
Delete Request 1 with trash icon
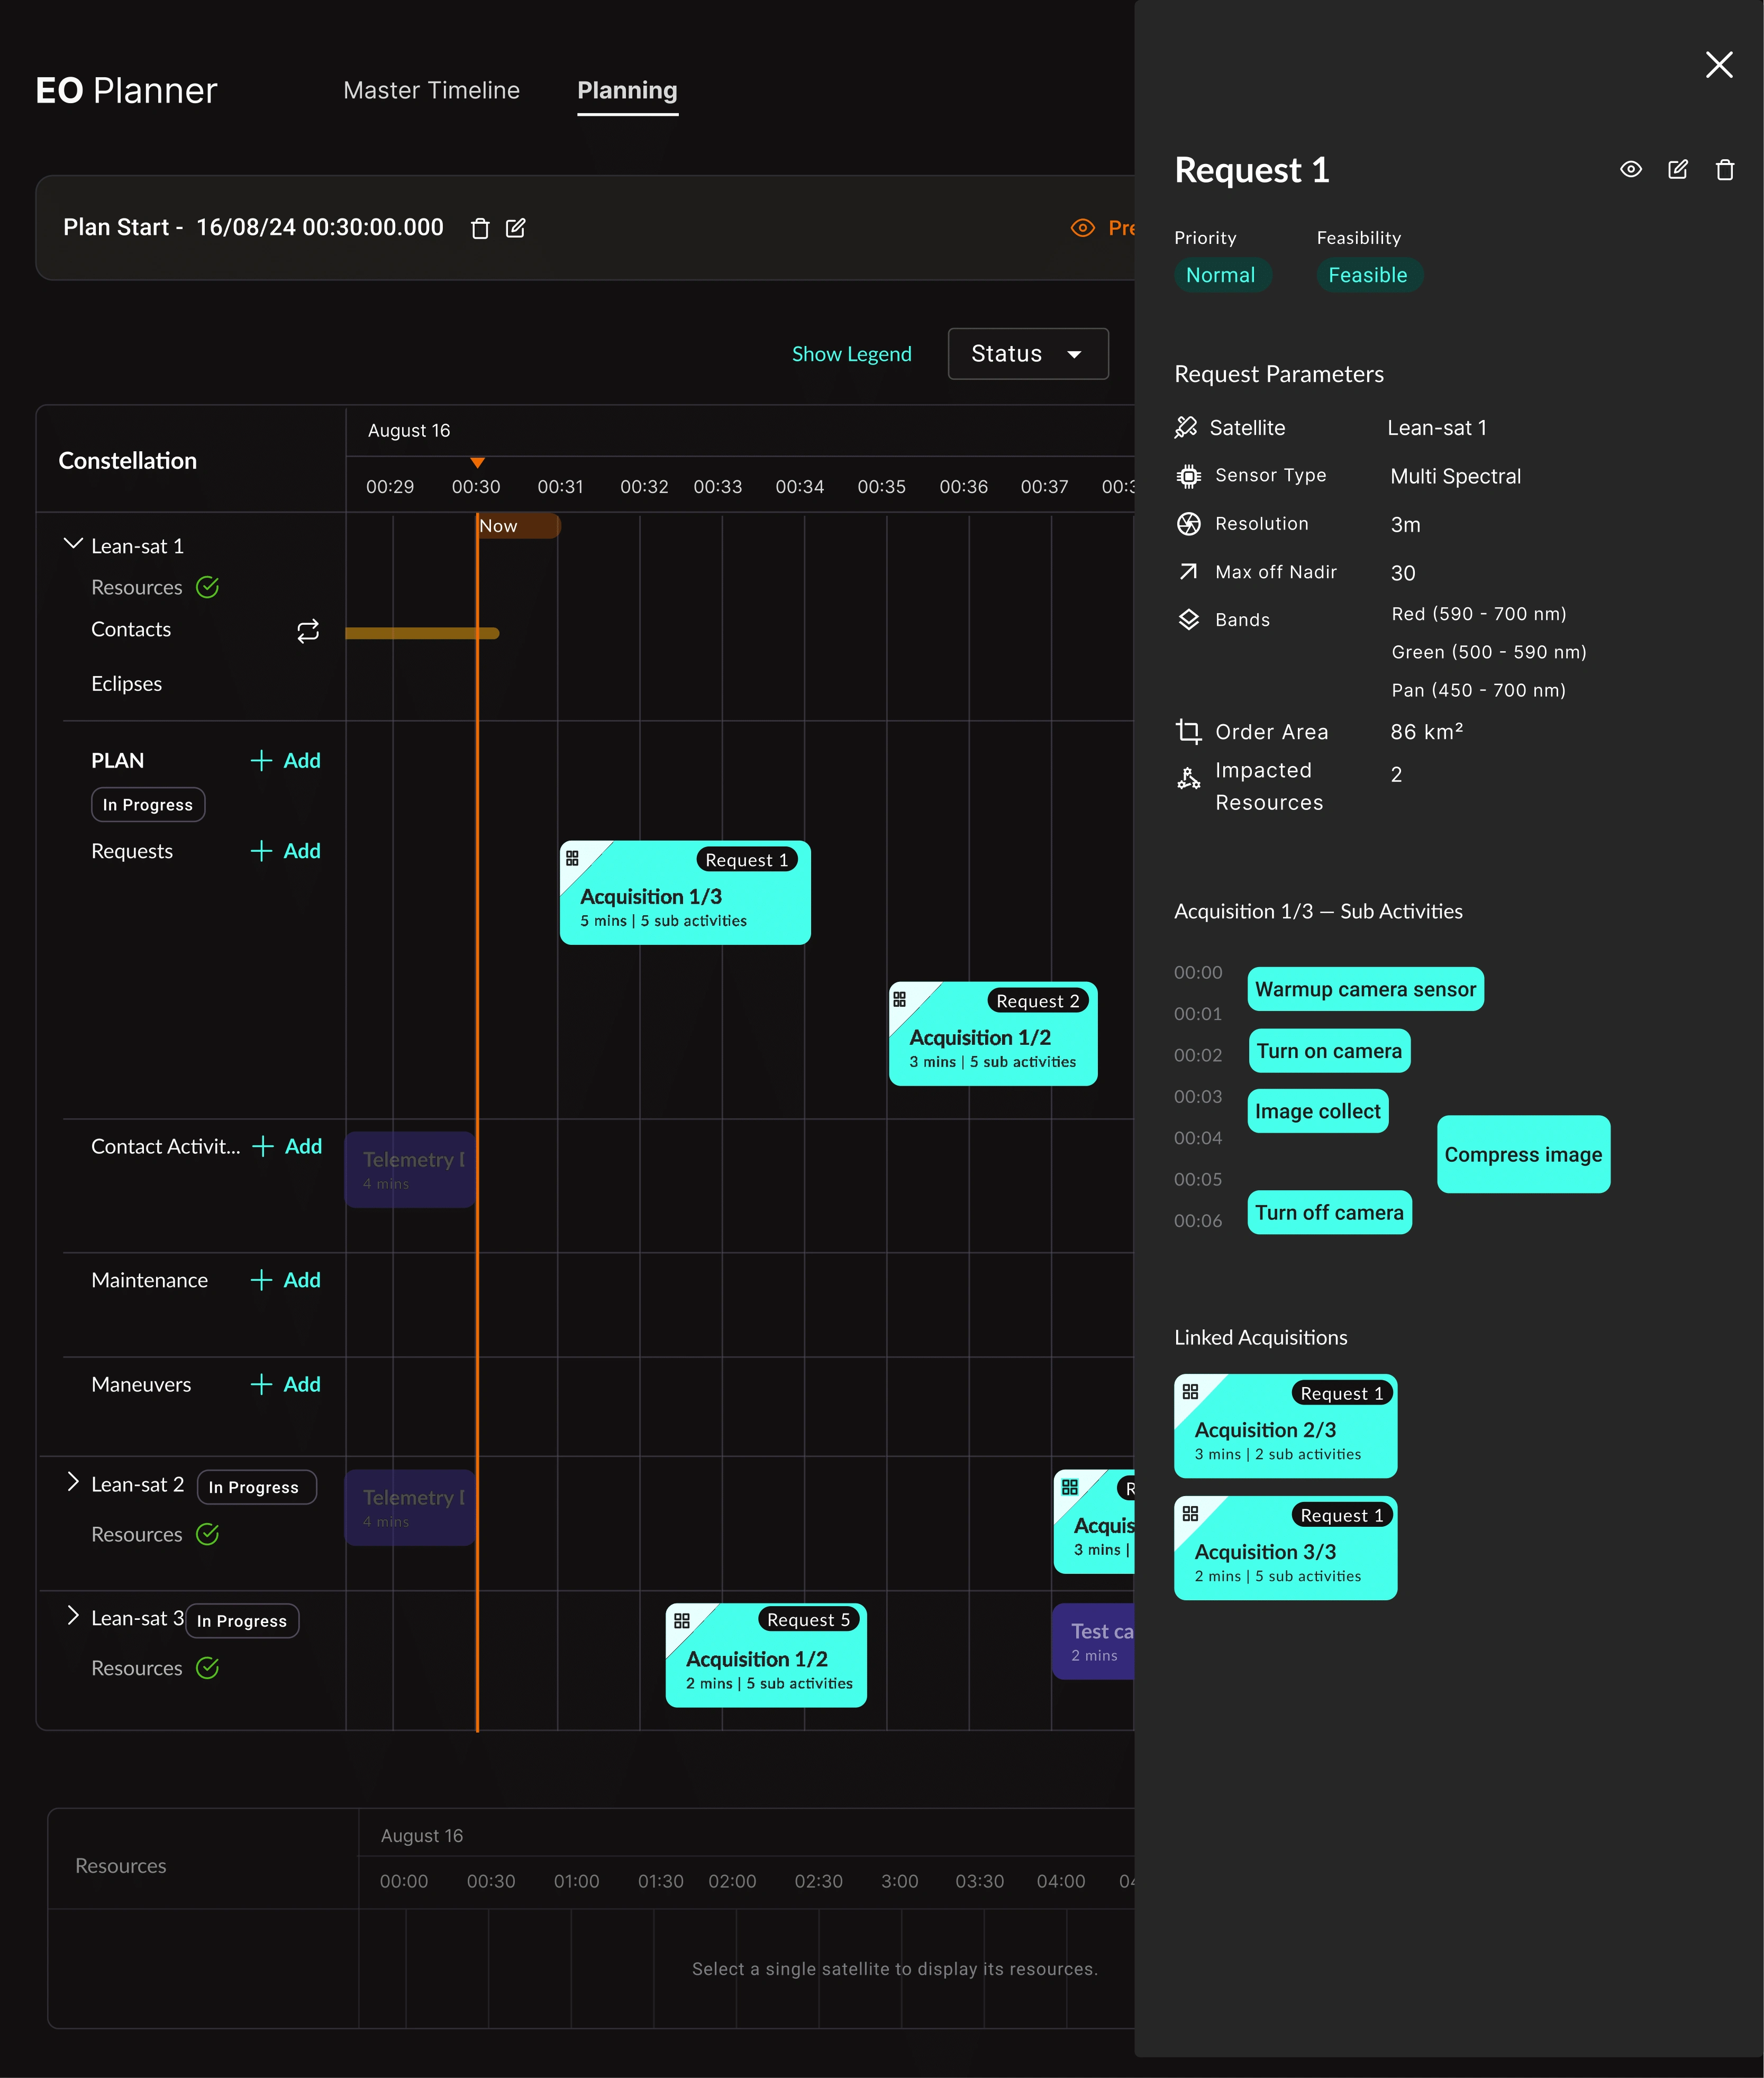[1725, 169]
